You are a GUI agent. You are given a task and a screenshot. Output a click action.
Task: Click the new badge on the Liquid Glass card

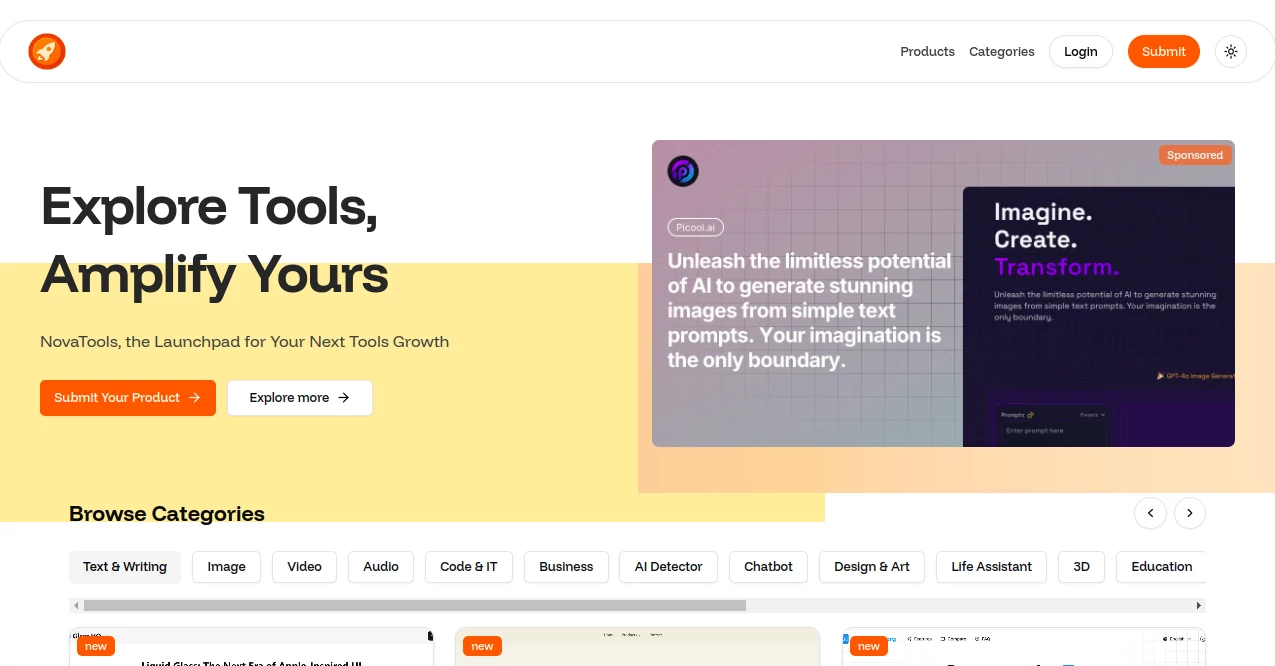coord(95,646)
